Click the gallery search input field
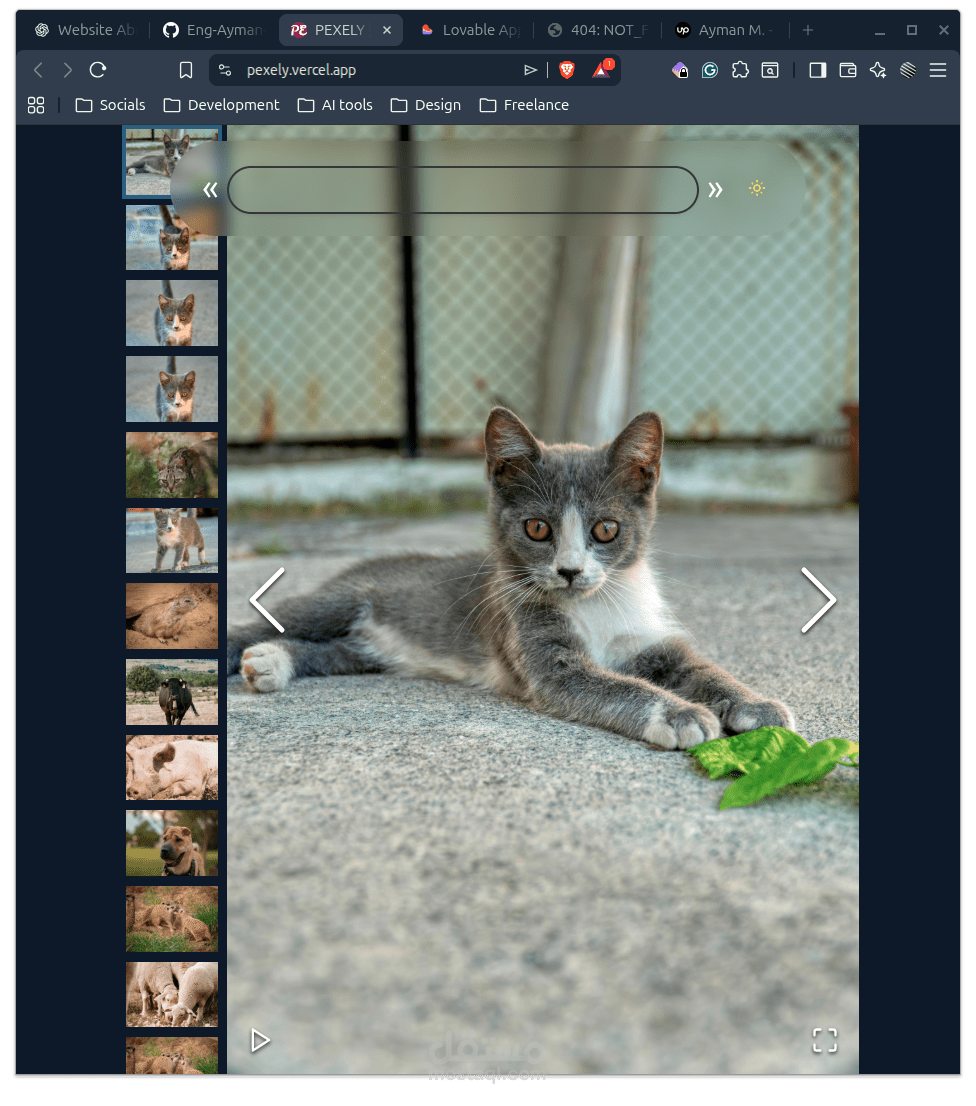976x1106 pixels. (x=463, y=190)
